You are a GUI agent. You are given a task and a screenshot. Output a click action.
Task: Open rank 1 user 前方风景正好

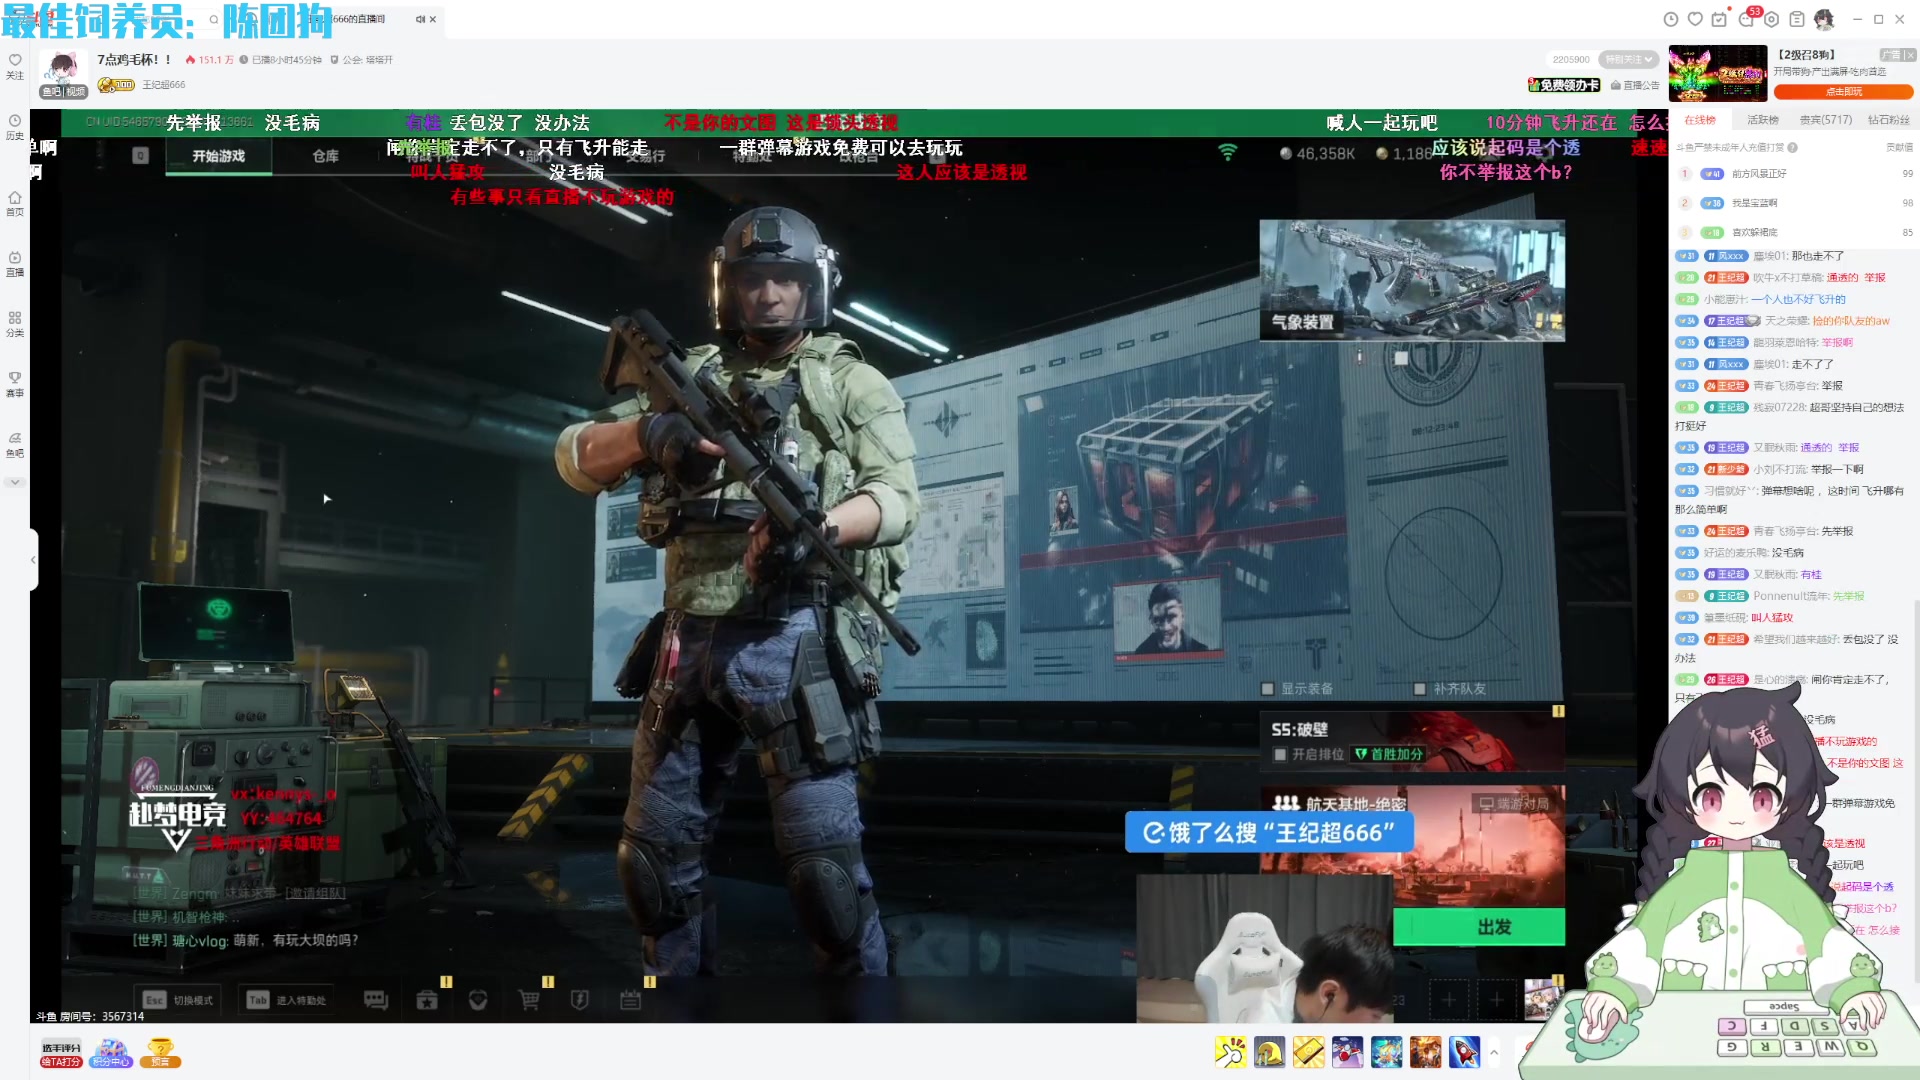coord(1760,174)
